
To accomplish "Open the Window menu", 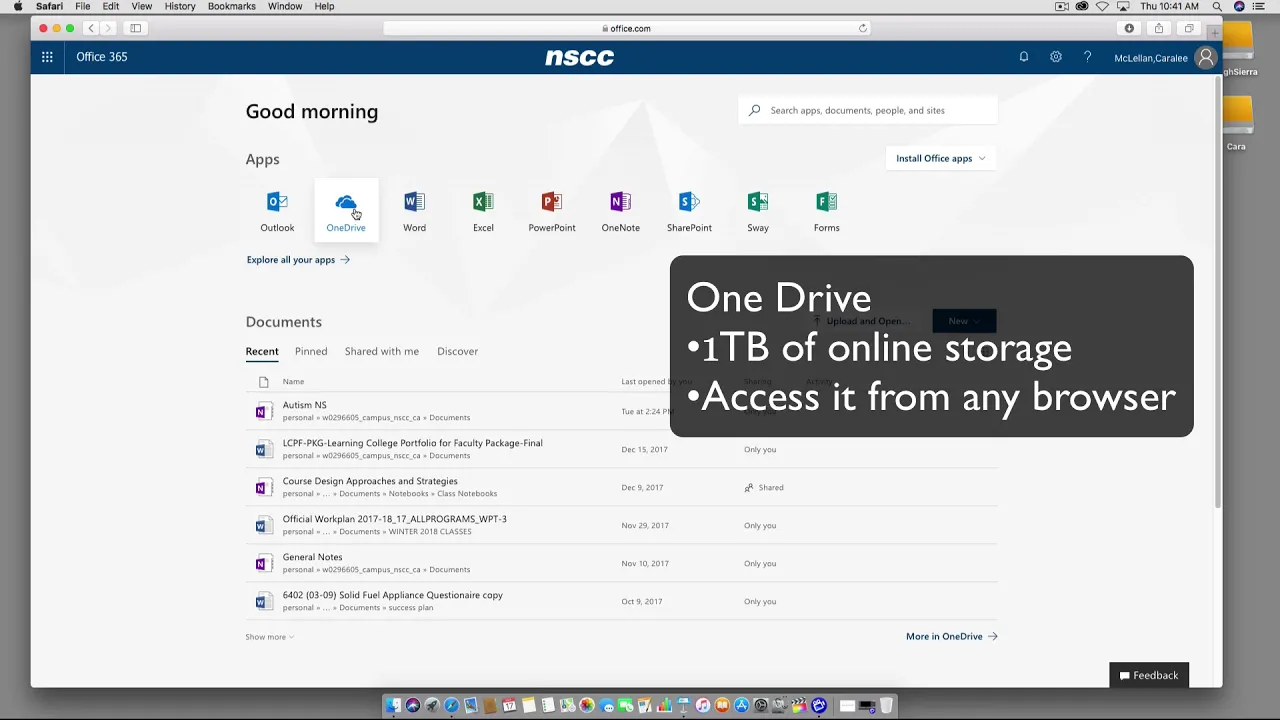I will 285,6.
